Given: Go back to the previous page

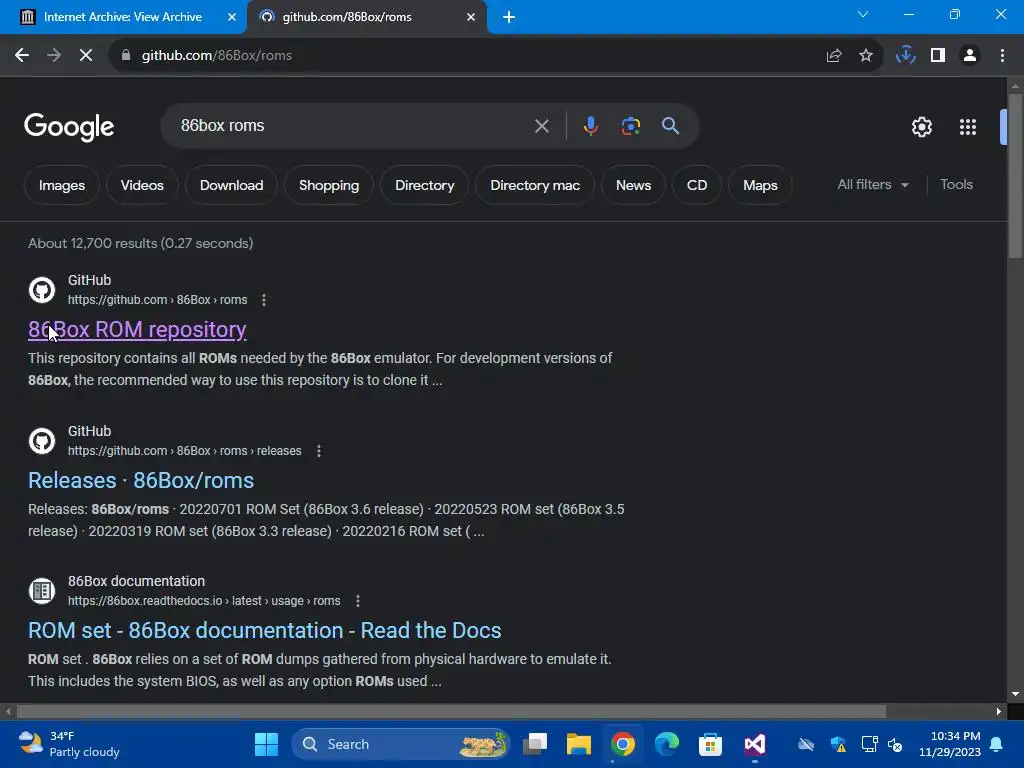Looking at the screenshot, I should (22, 56).
